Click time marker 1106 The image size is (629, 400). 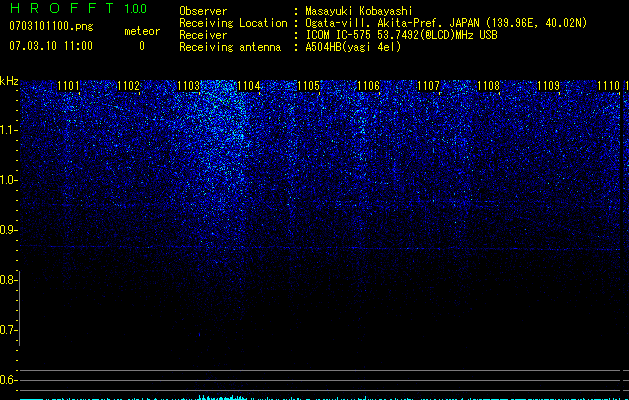(368, 86)
